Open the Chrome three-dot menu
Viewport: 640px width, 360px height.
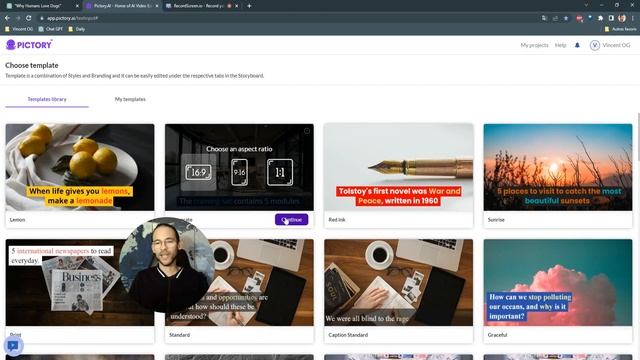pos(633,18)
